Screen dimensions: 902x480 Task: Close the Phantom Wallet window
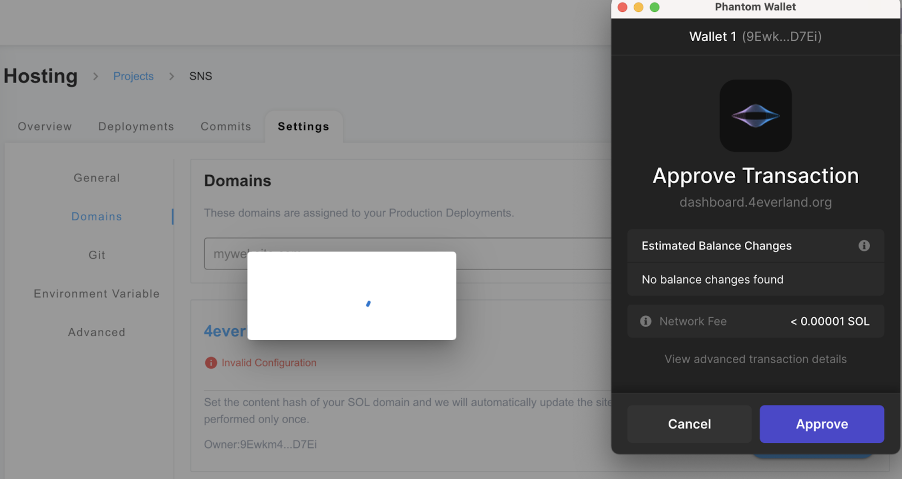[x=622, y=7]
